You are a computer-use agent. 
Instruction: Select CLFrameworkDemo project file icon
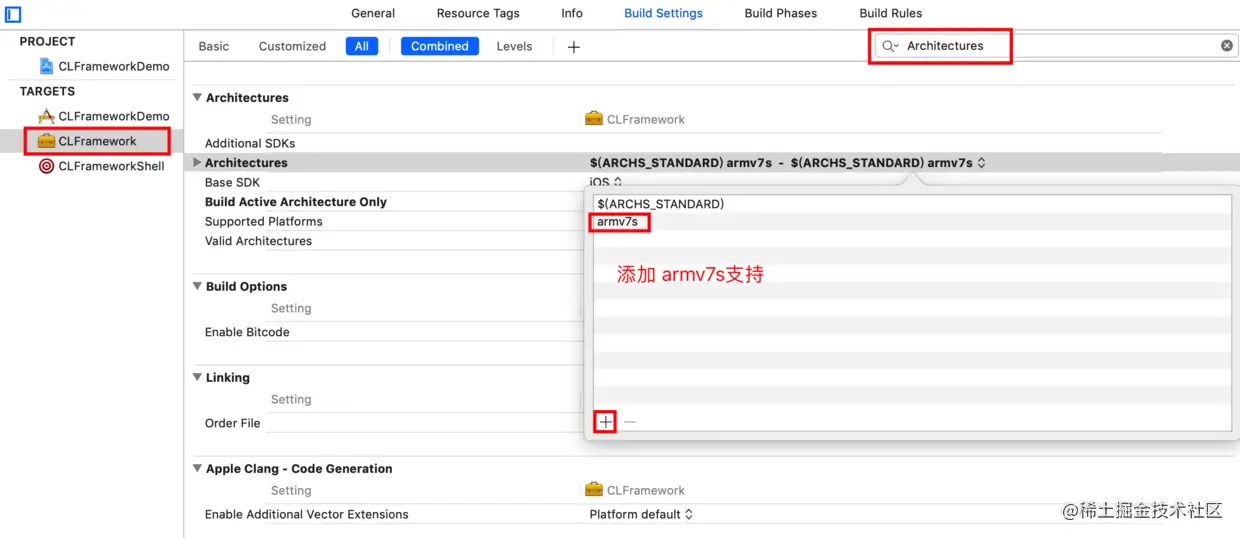coord(46,66)
